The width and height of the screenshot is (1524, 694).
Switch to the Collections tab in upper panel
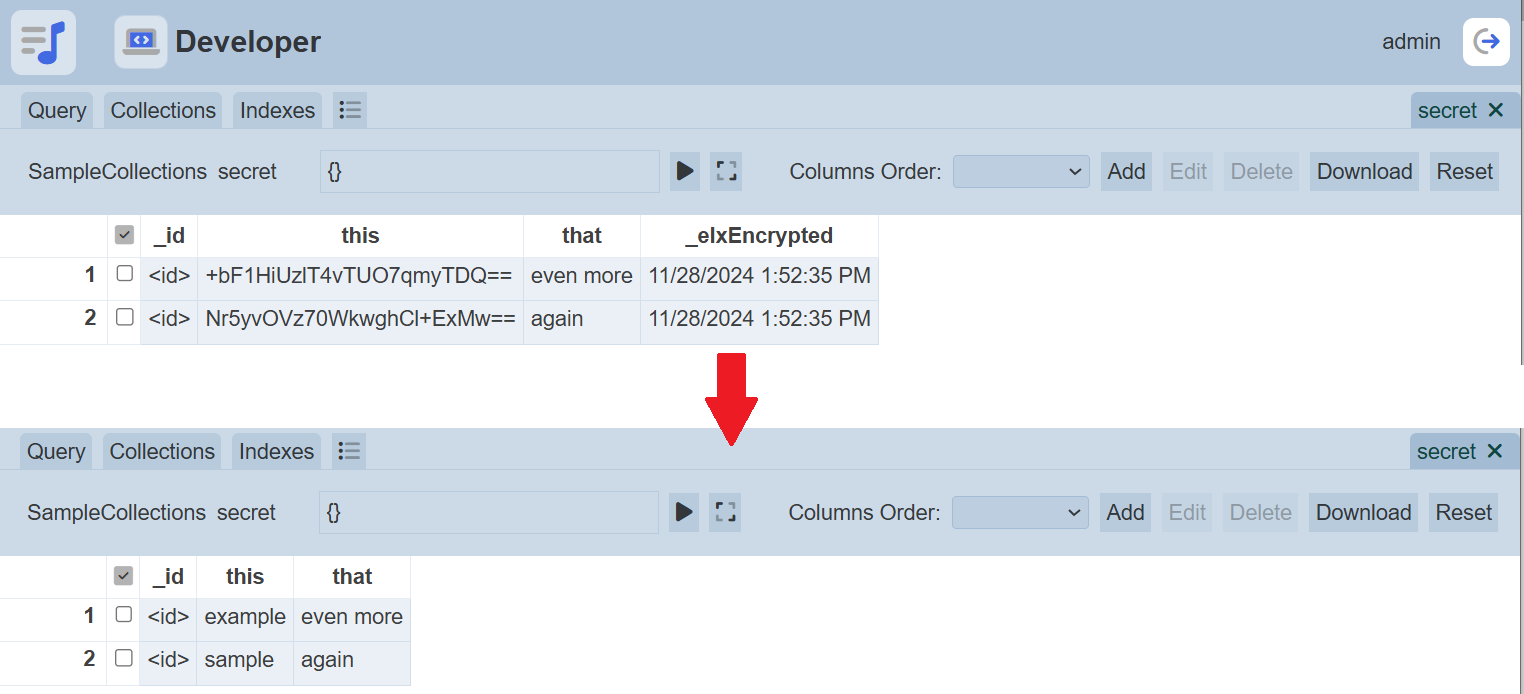pos(163,110)
